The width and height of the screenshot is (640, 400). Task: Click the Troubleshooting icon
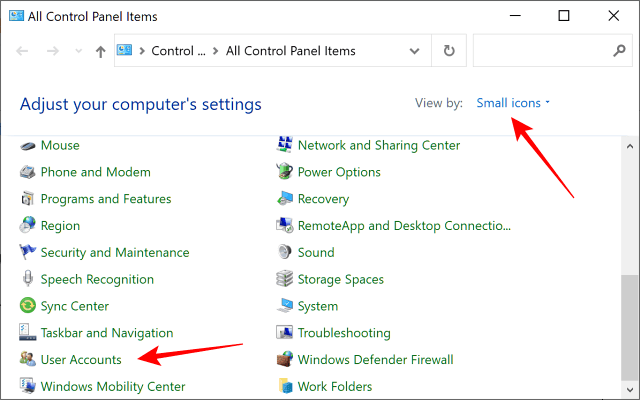[284, 332]
